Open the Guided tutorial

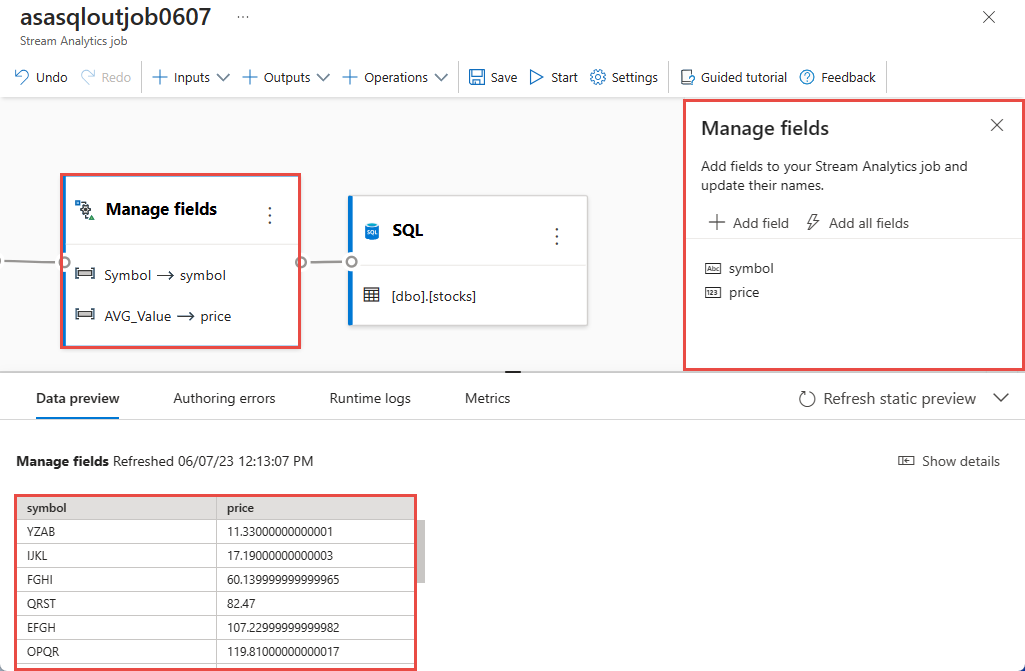(x=733, y=76)
